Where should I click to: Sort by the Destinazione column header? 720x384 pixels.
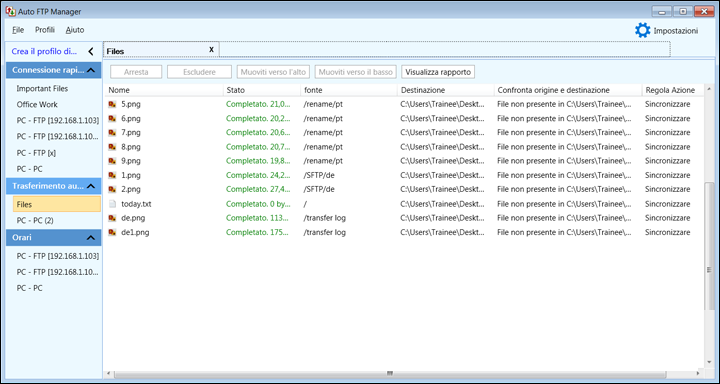pos(446,90)
